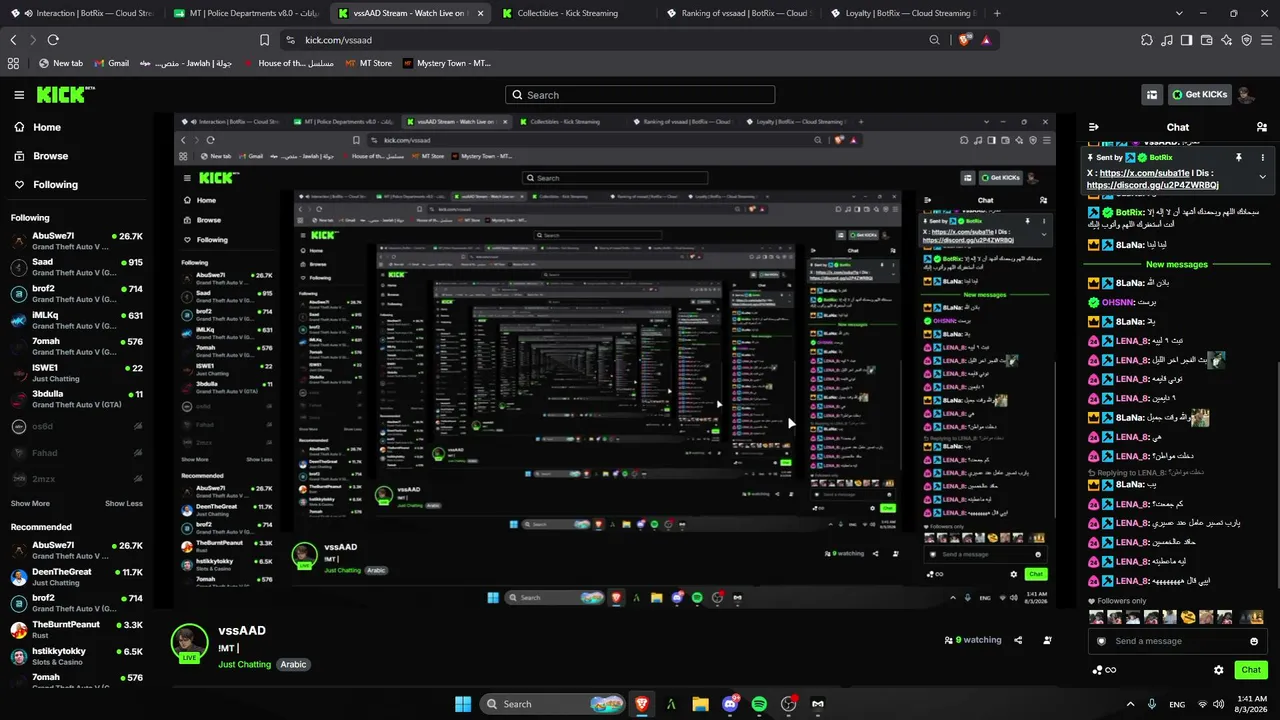The image size is (1280, 720).
Task: Go to Home in Kick sidebar
Action: pyautogui.click(x=37, y=127)
